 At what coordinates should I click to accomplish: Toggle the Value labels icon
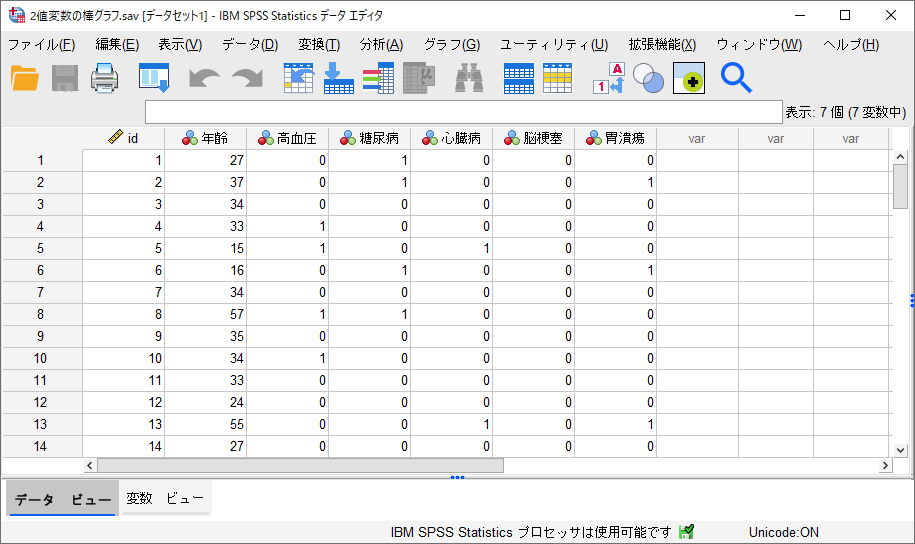coord(609,78)
